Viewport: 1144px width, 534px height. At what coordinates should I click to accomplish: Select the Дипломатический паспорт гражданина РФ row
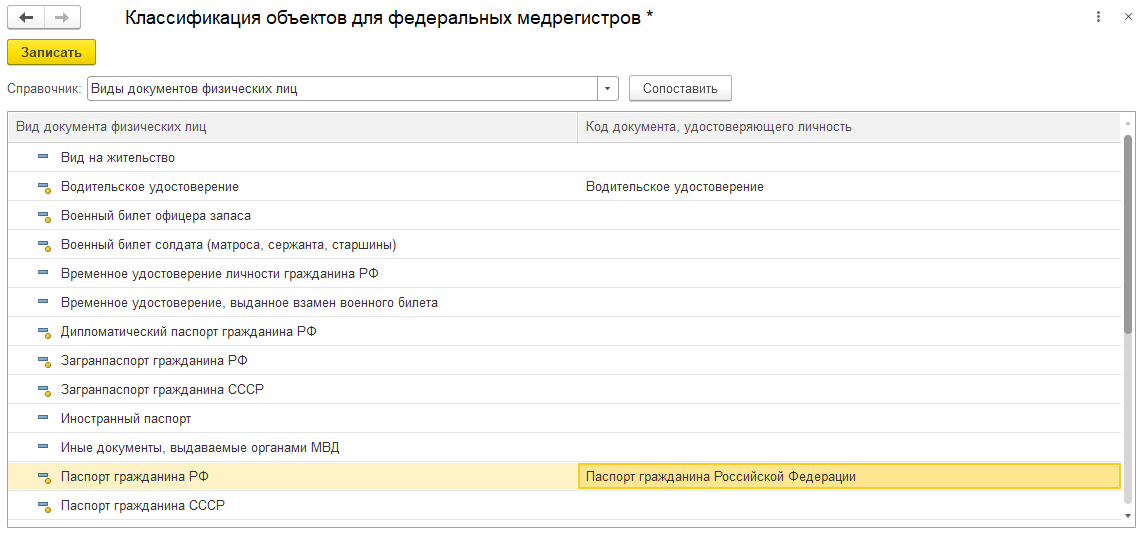[189, 332]
